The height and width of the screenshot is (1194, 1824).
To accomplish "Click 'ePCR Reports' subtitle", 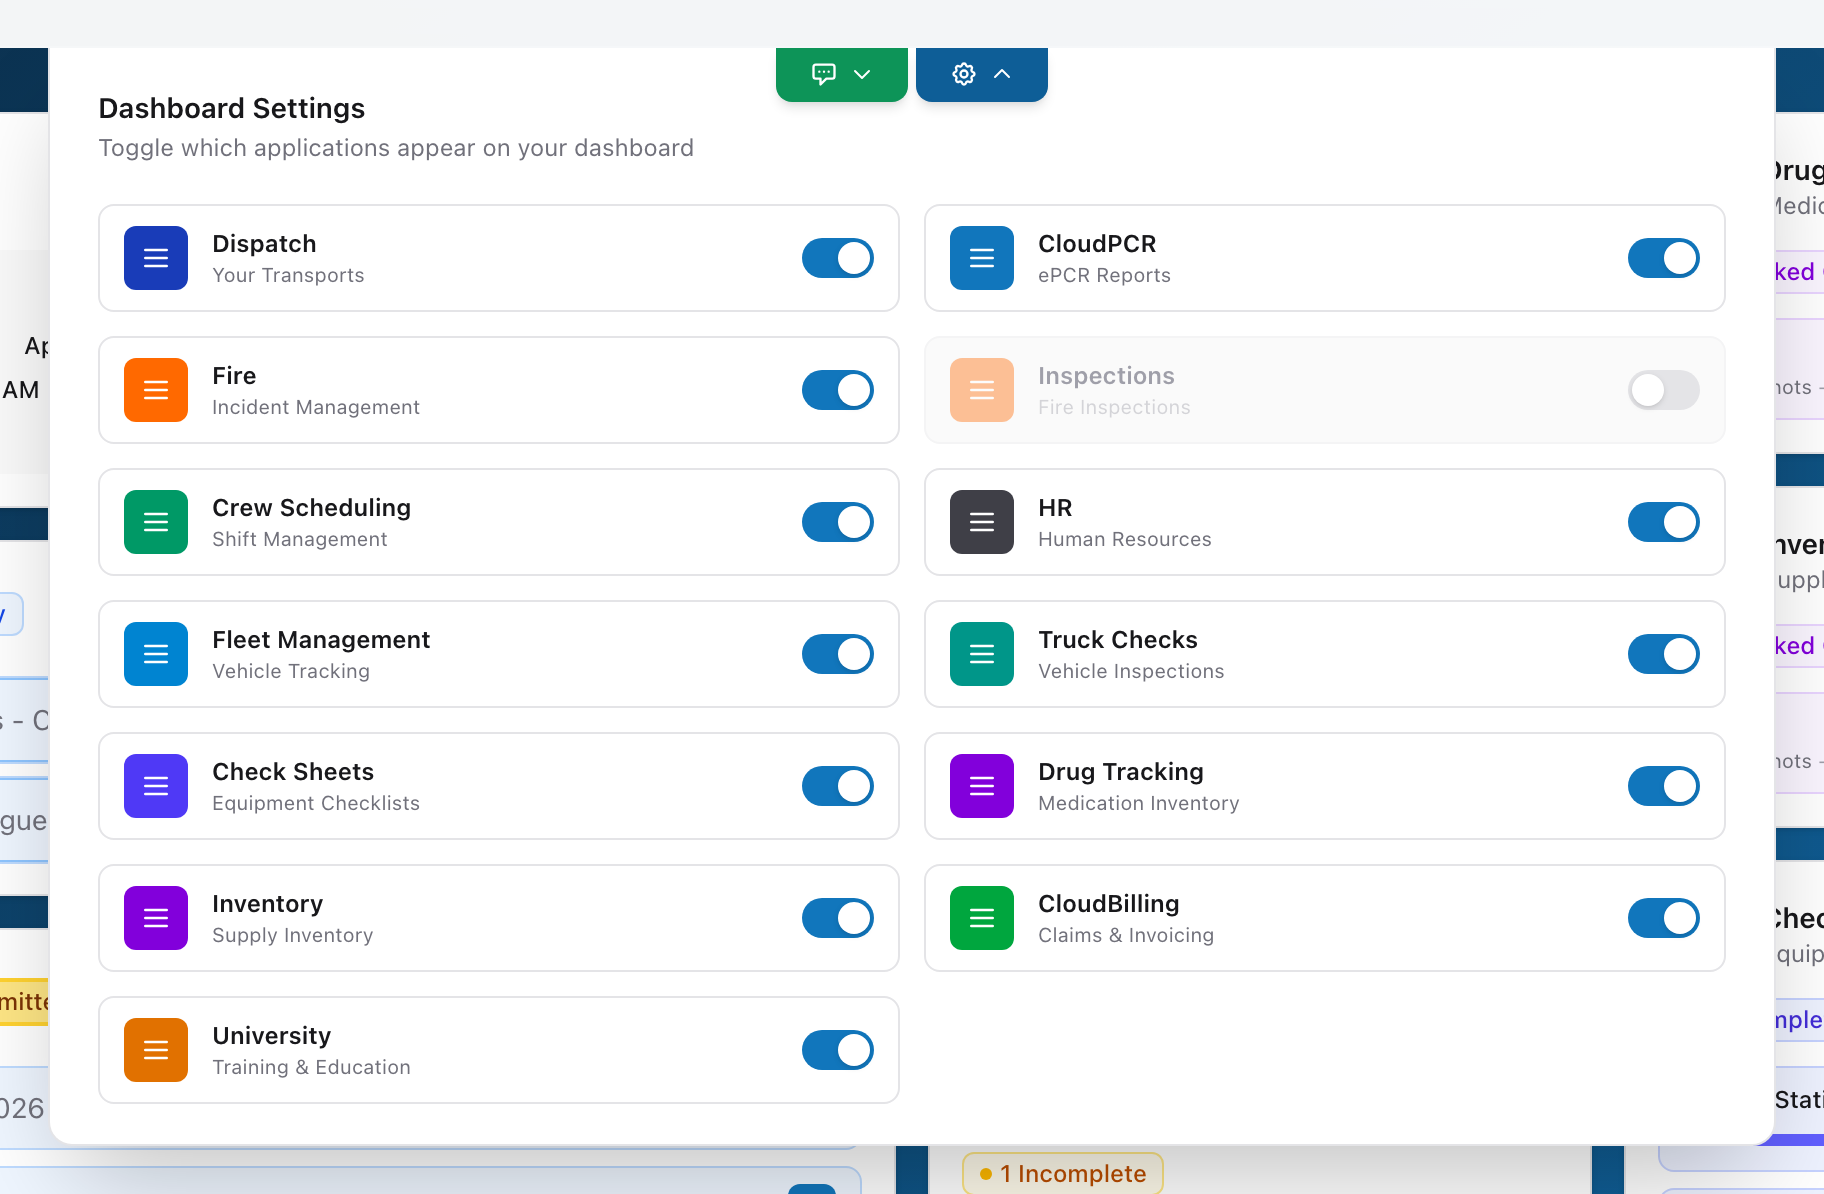I will [x=1104, y=275].
